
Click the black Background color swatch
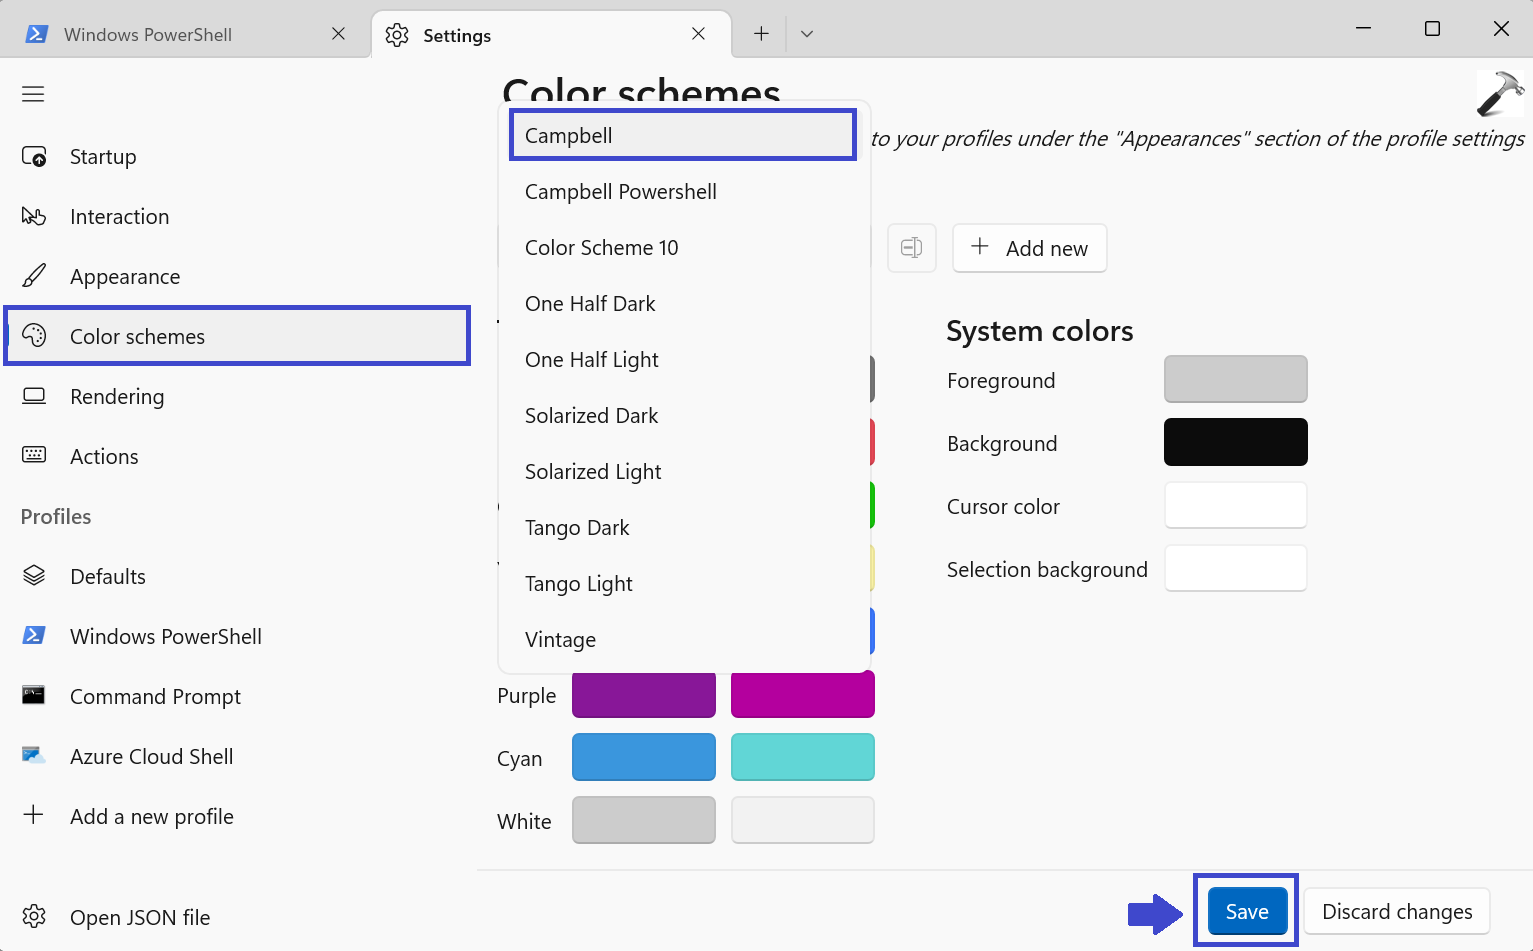point(1235,442)
